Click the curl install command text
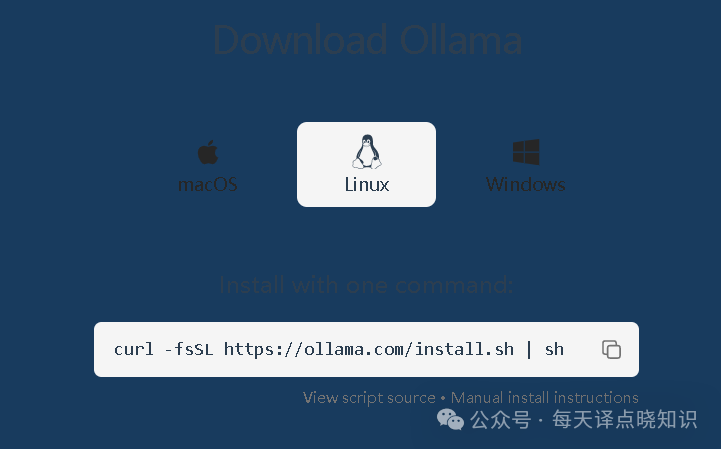 [339, 349]
